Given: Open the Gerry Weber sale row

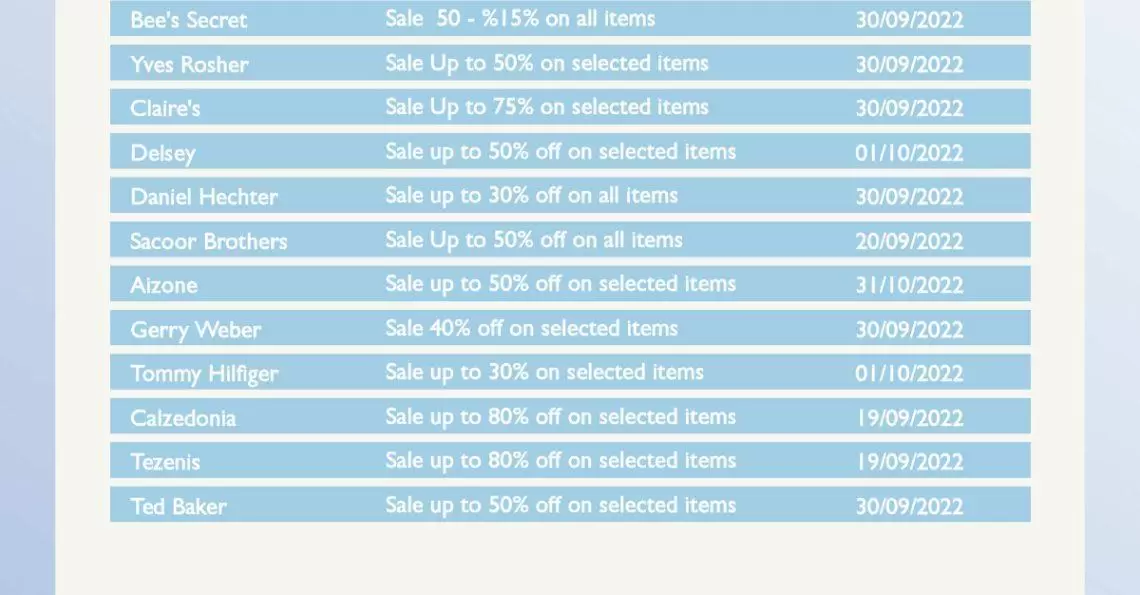Looking at the screenshot, I should pos(570,328).
